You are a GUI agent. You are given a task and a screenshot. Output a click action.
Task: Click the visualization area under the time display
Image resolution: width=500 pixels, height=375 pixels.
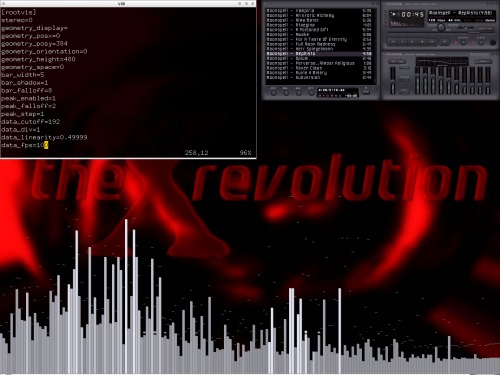tap(406, 23)
